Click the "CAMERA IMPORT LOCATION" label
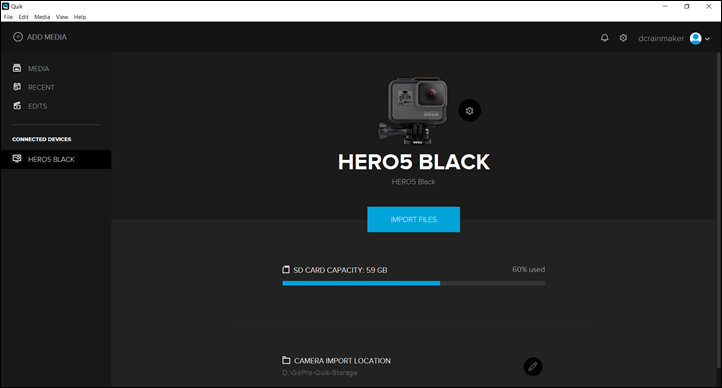Image resolution: width=722 pixels, height=388 pixels. coord(342,361)
